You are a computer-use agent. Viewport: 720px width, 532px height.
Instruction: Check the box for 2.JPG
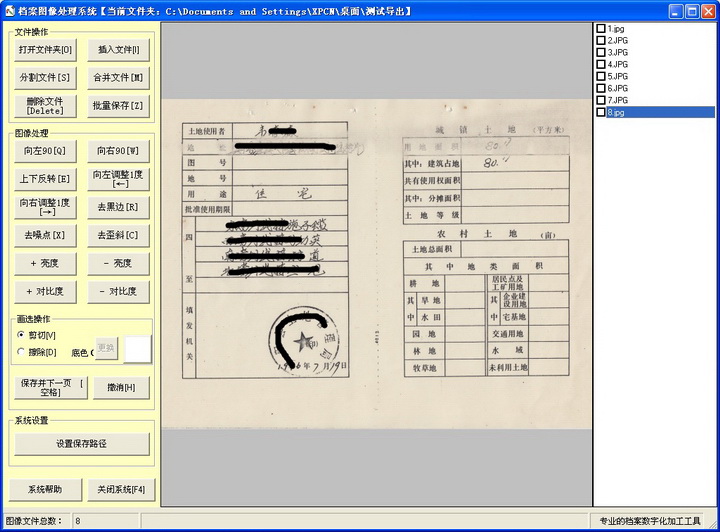click(x=601, y=40)
